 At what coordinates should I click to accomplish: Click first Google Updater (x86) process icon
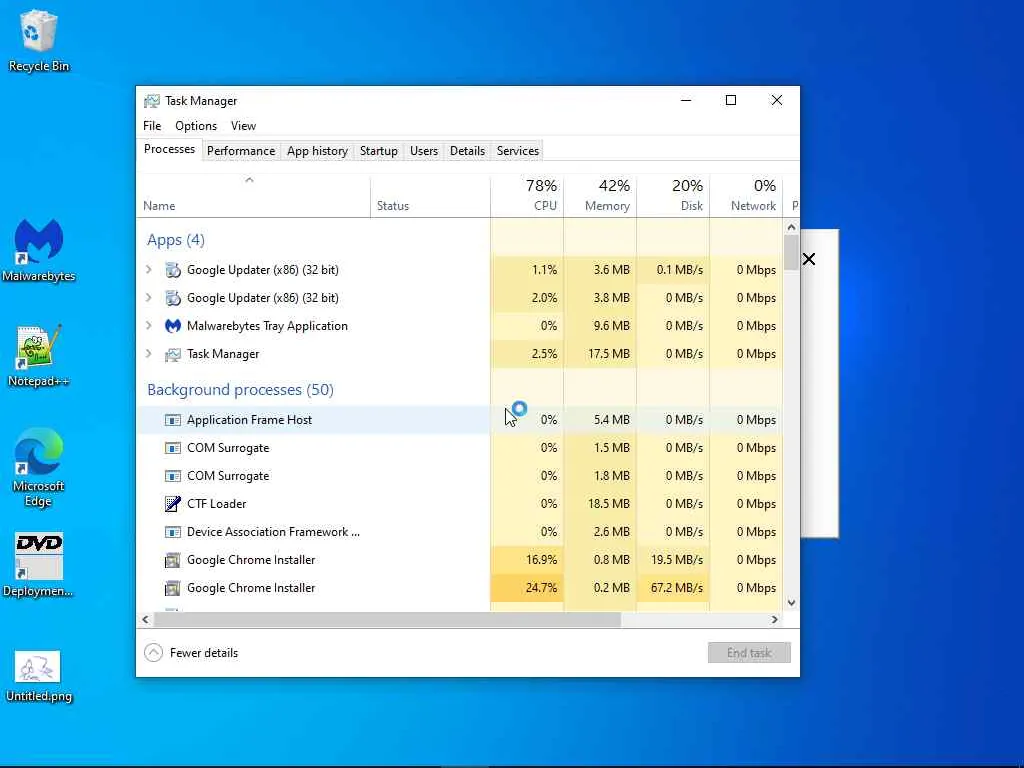[172, 270]
